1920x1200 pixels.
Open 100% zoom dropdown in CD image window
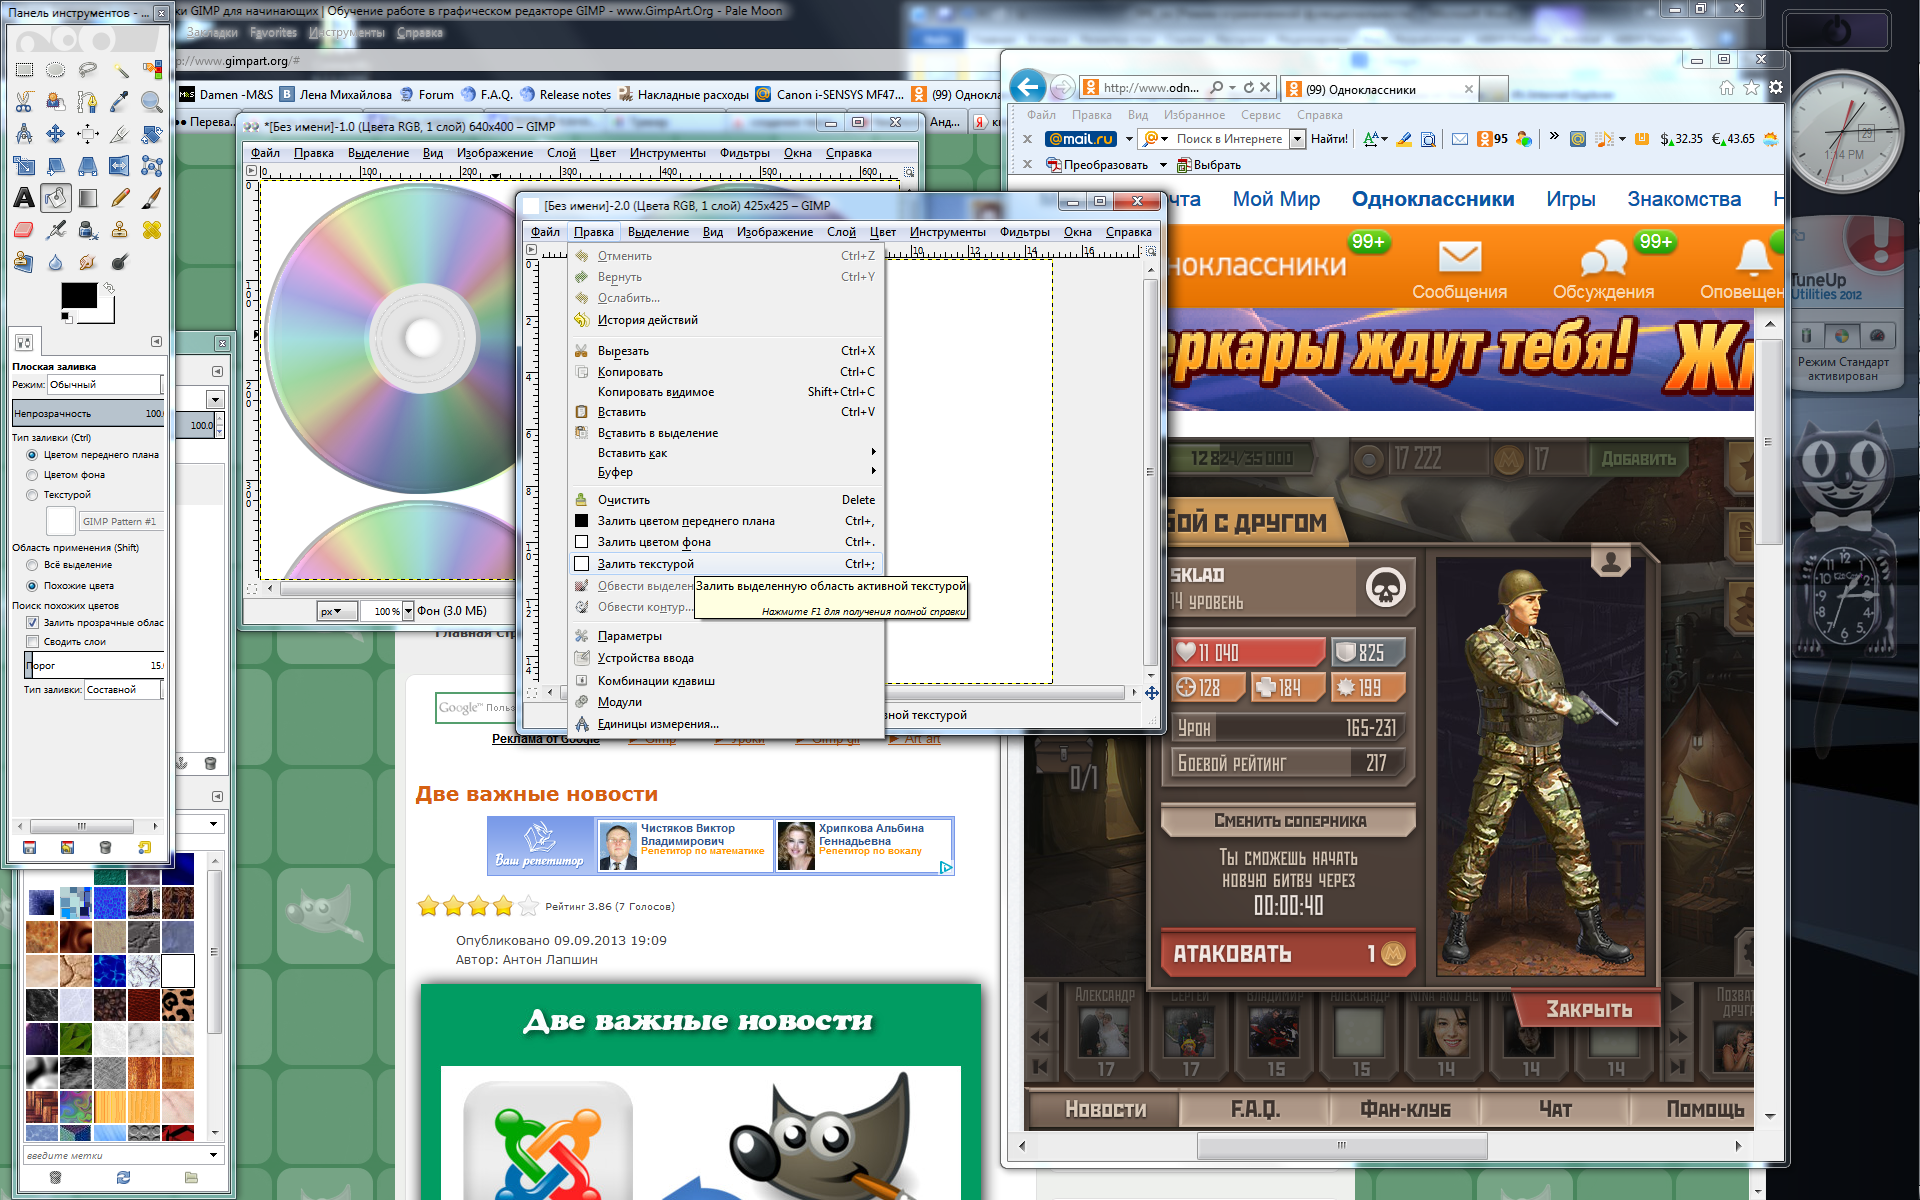[408, 611]
